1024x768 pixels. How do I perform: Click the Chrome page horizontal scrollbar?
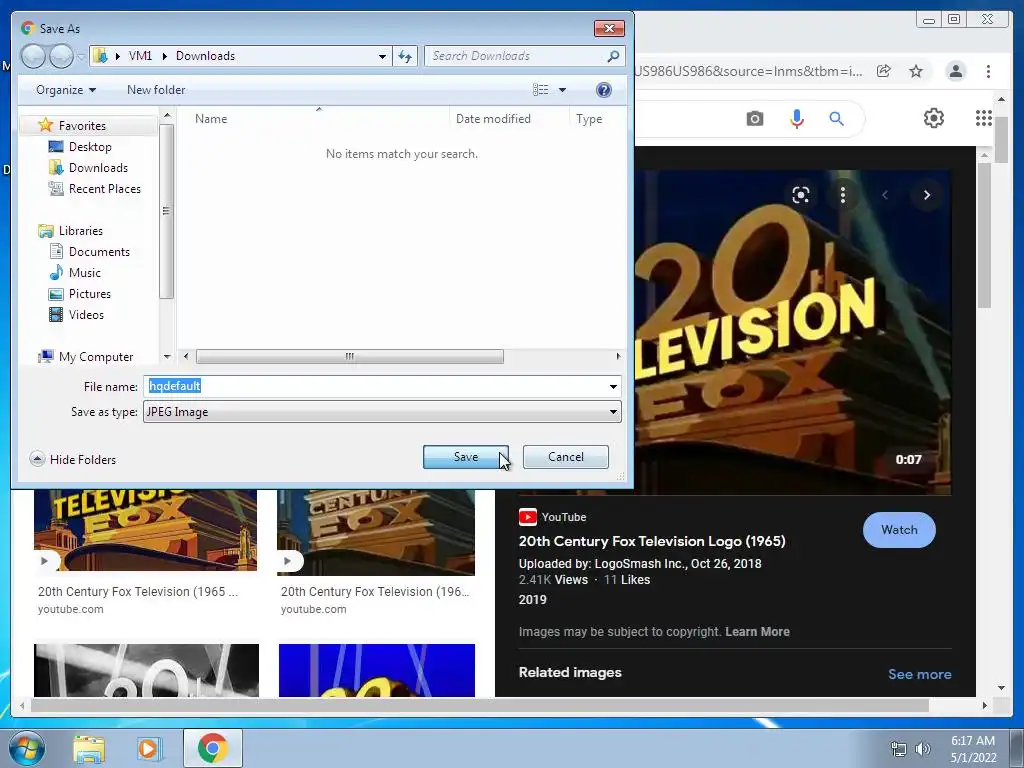point(480,706)
